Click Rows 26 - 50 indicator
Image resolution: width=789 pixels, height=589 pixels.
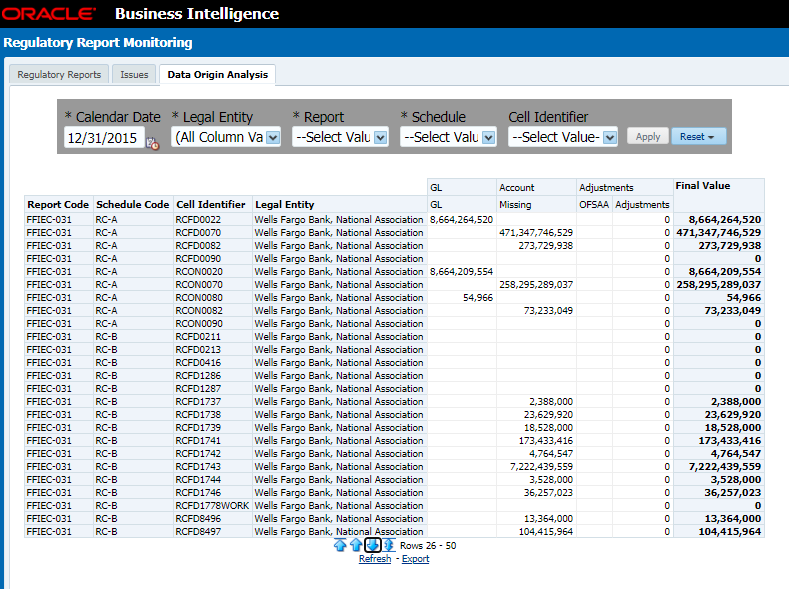(428, 545)
